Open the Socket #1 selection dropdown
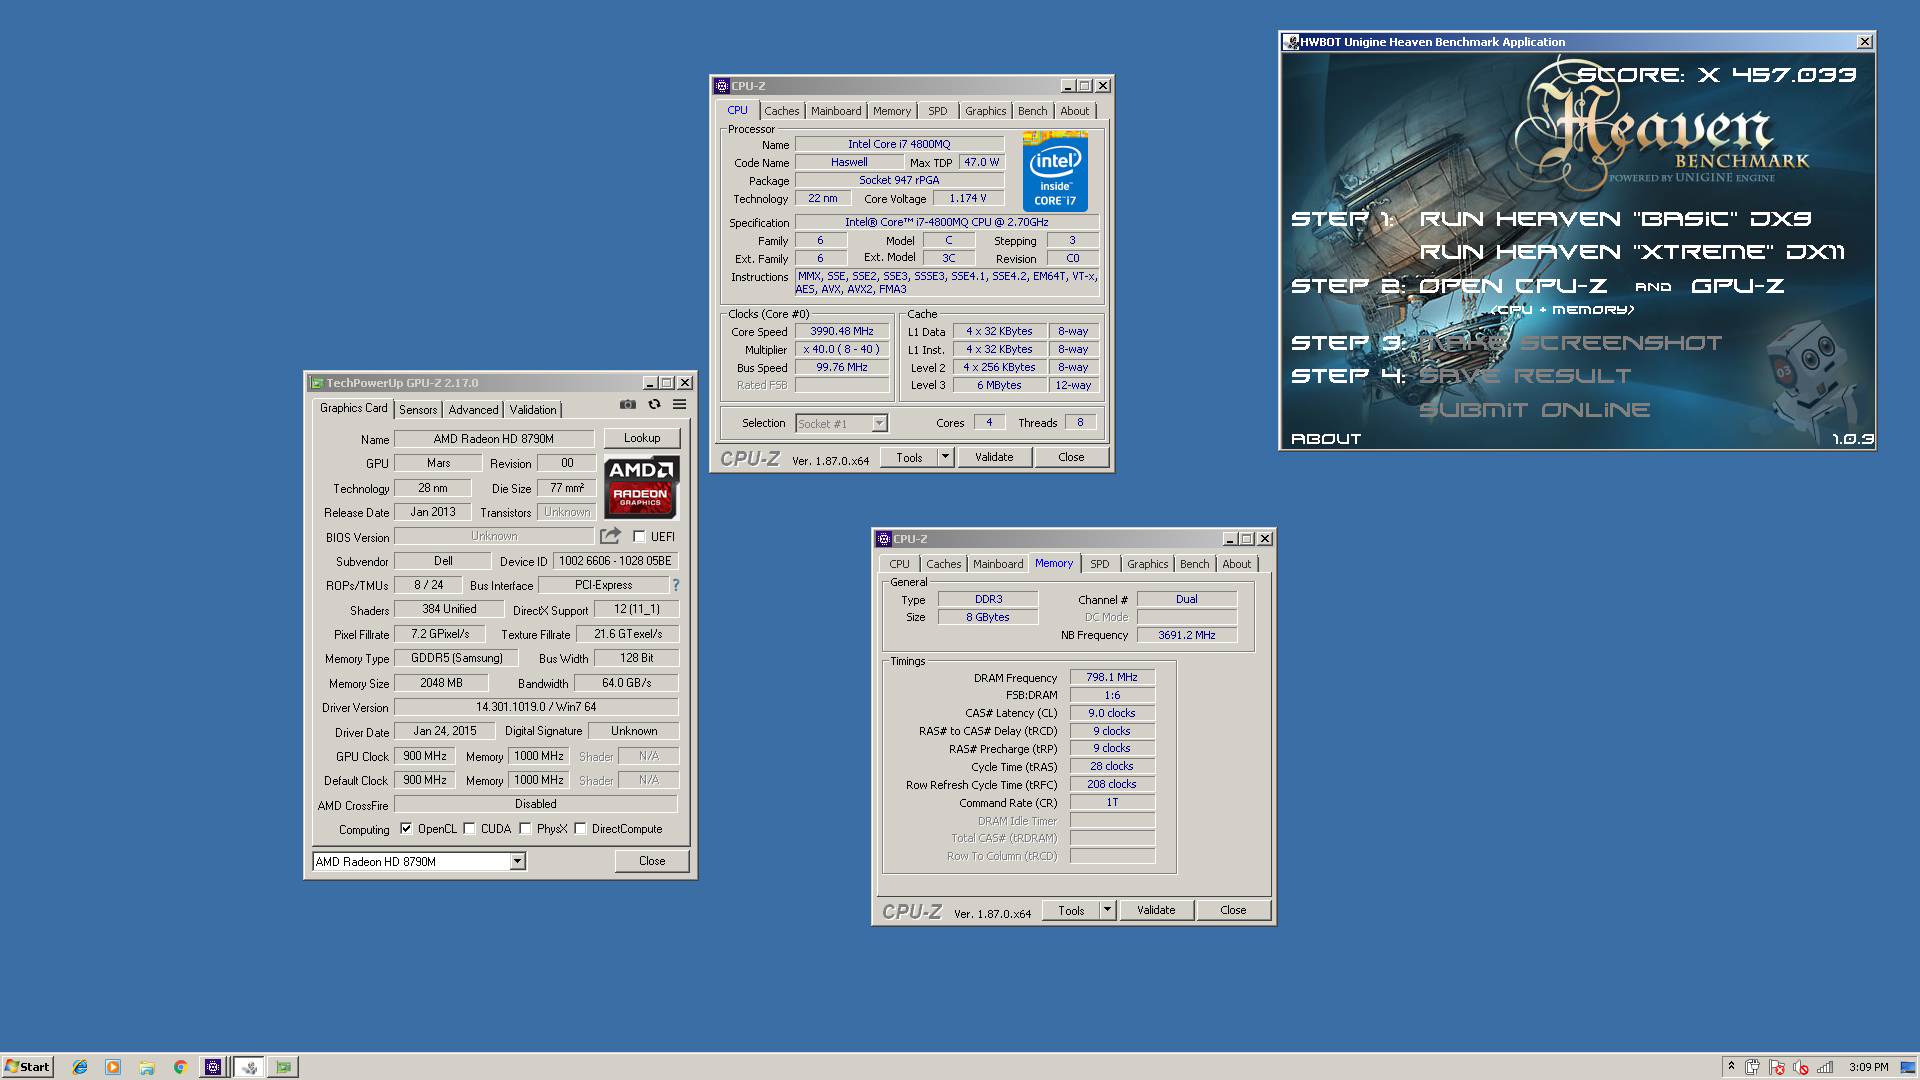This screenshot has height=1080, width=1920. [879, 424]
